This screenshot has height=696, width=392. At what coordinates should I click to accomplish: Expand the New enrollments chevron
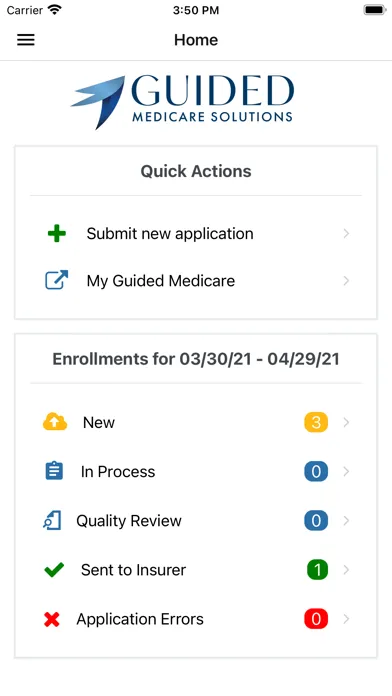pyautogui.click(x=346, y=422)
